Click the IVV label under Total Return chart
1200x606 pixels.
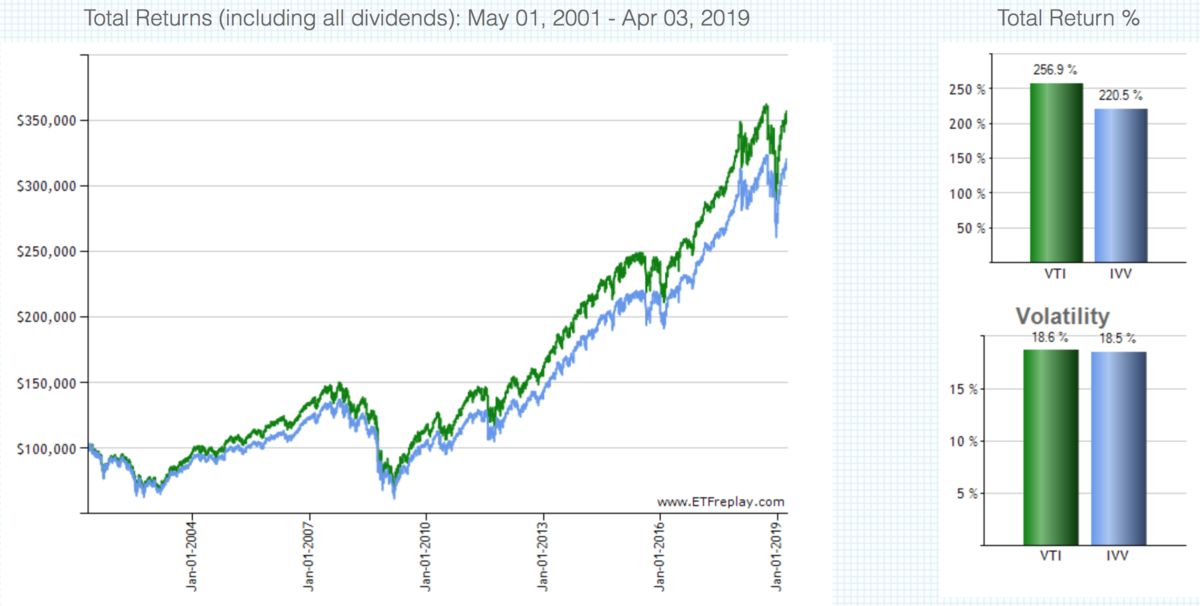pyautogui.click(x=1121, y=272)
